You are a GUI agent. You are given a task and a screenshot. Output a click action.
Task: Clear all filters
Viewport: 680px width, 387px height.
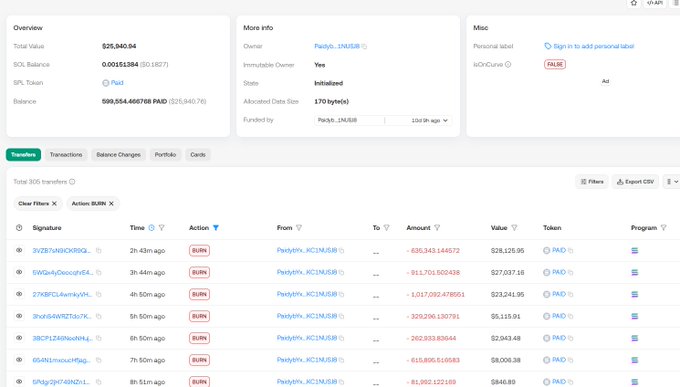coord(38,203)
